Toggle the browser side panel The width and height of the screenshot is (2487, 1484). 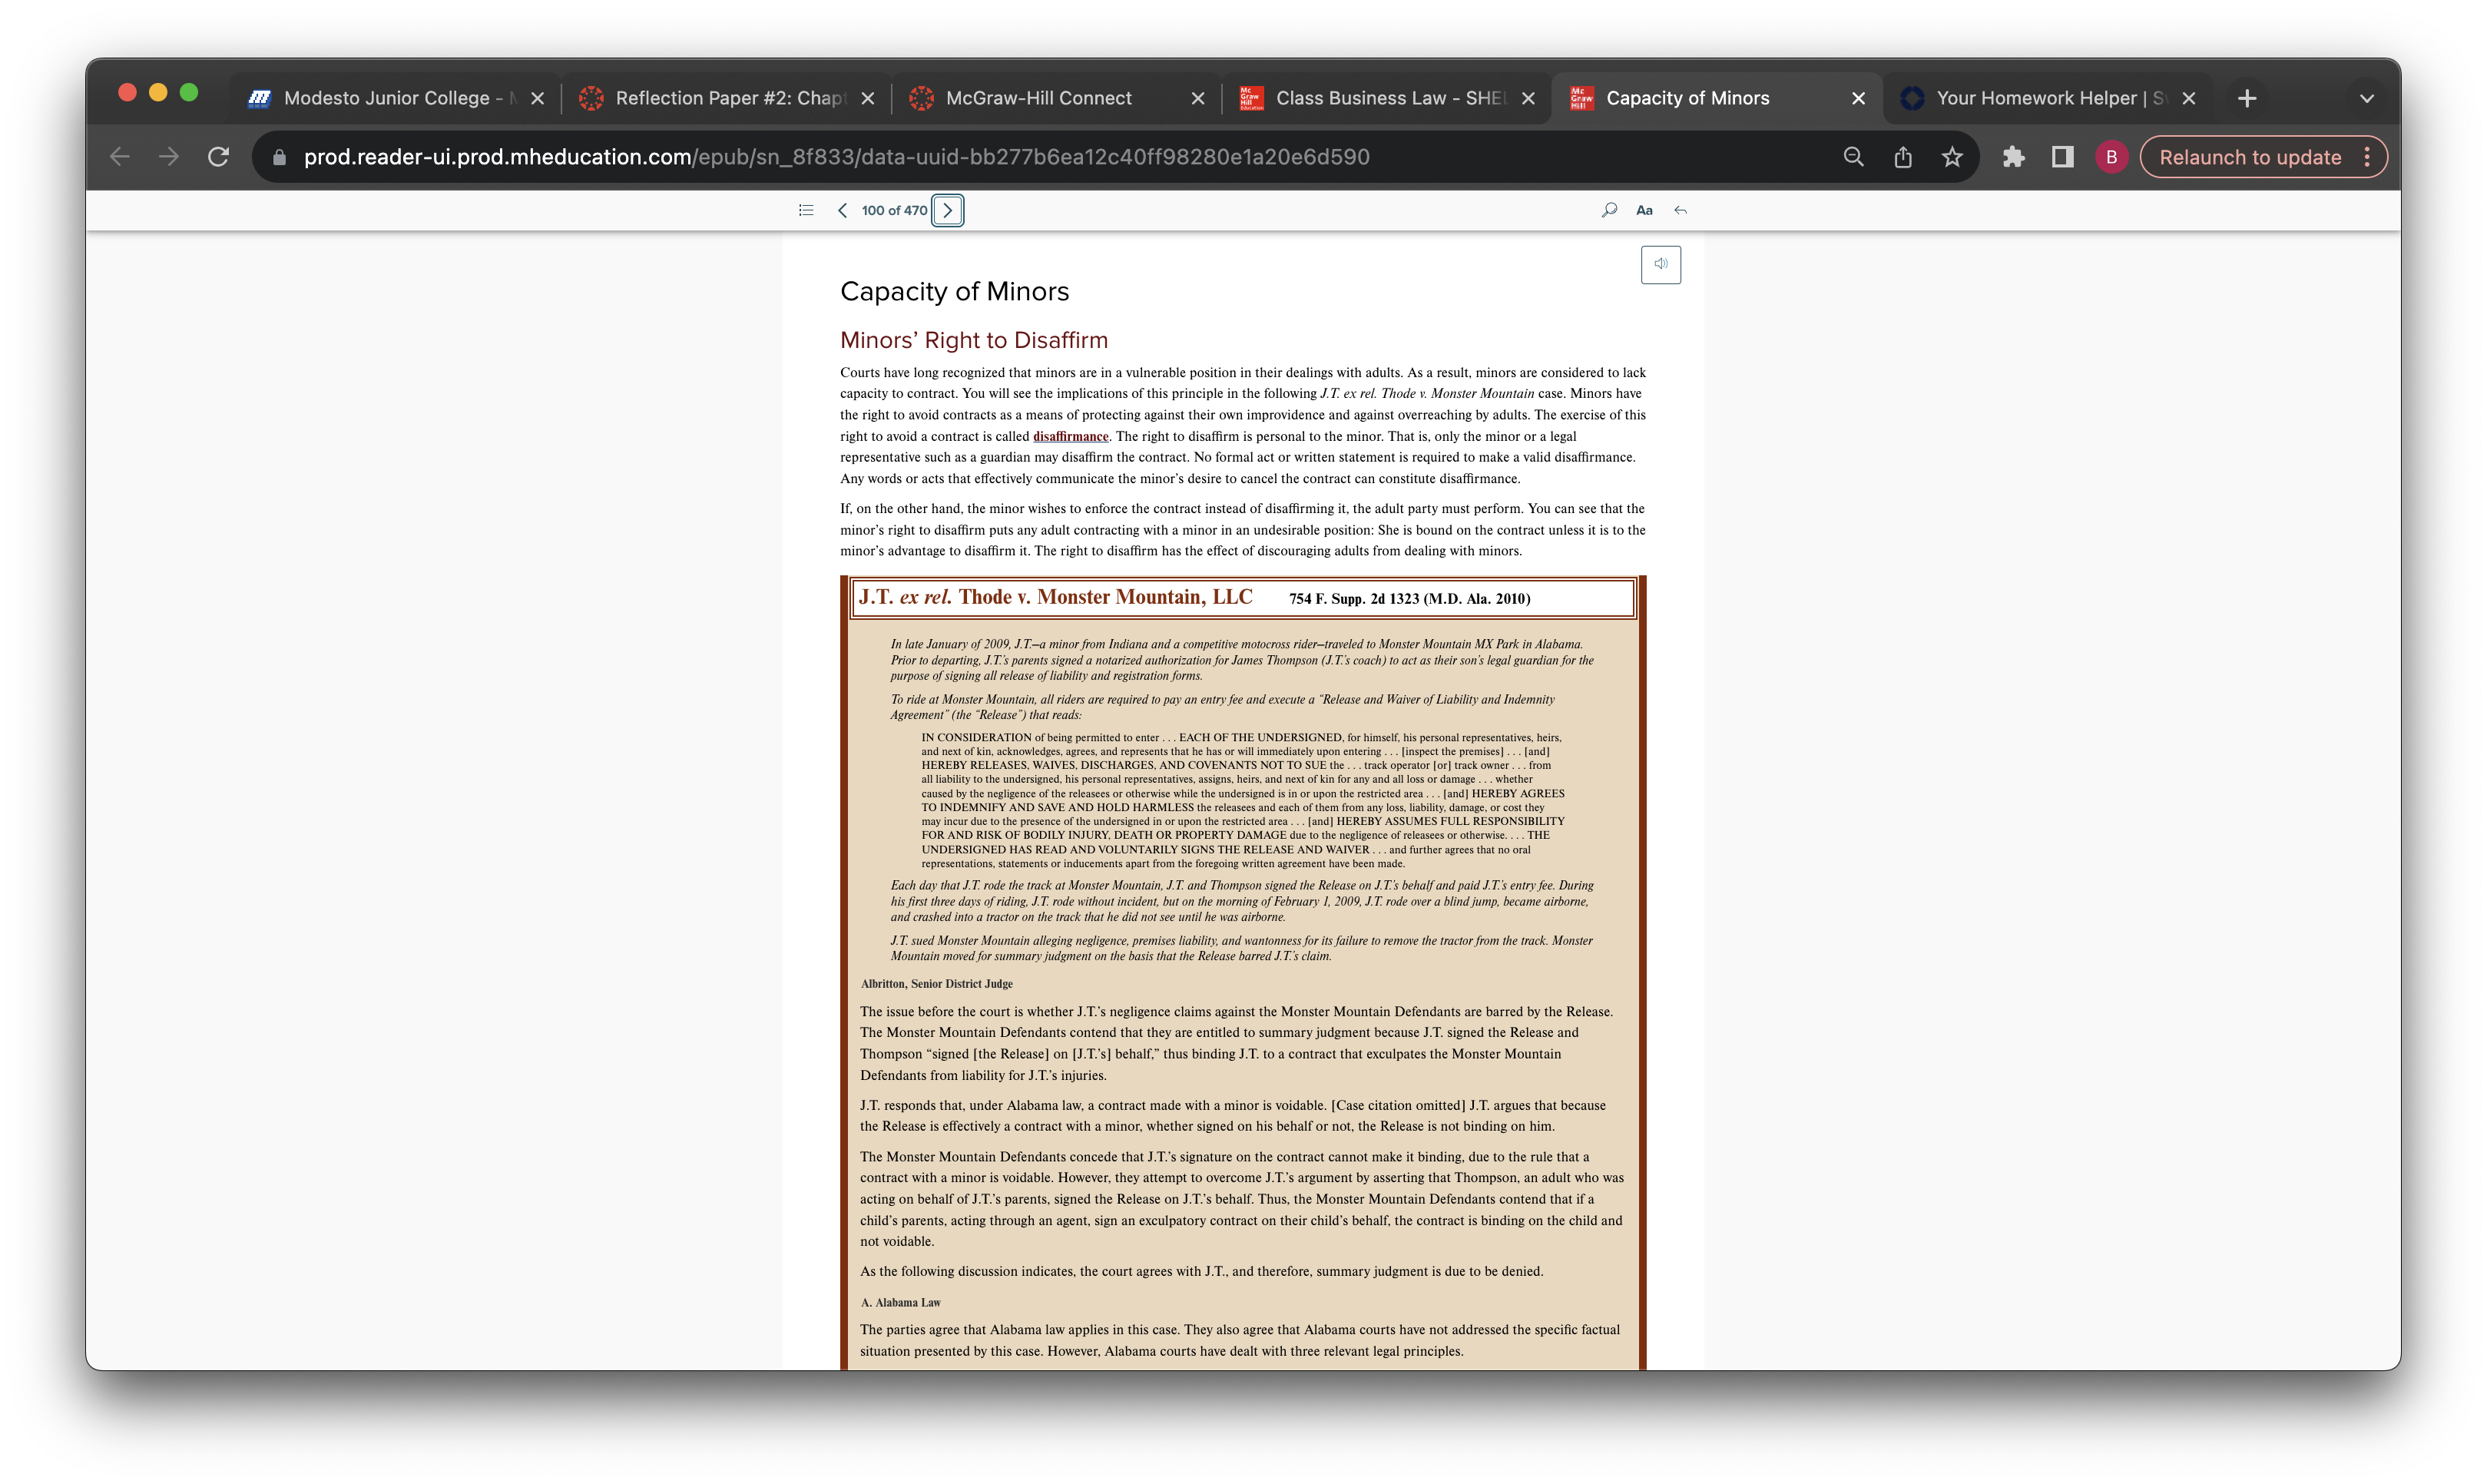[2062, 157]
